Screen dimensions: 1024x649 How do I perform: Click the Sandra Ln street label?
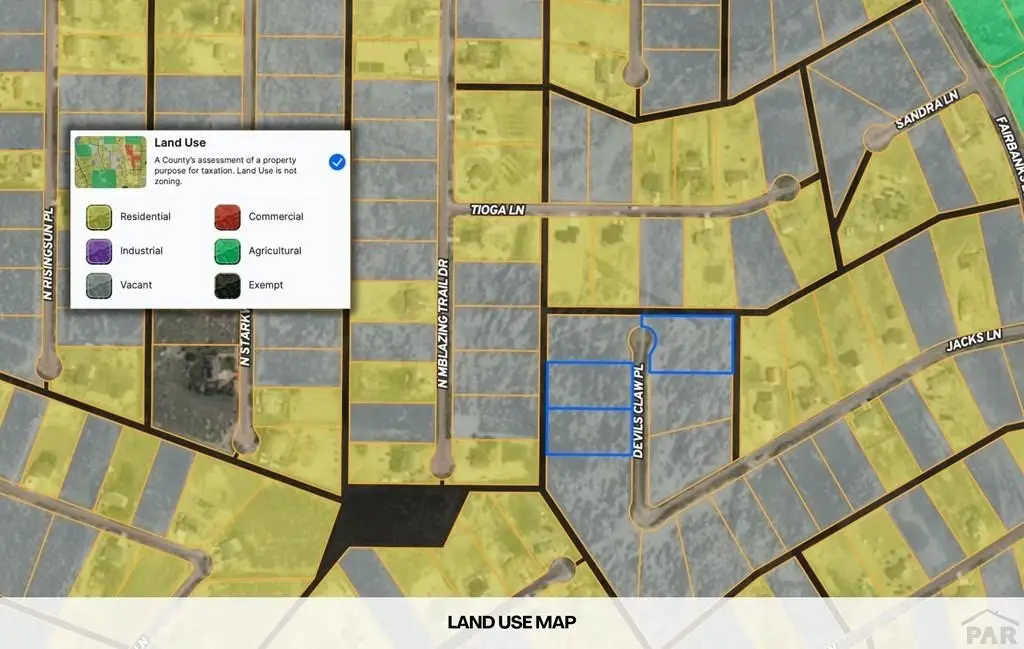click(927, 109)
